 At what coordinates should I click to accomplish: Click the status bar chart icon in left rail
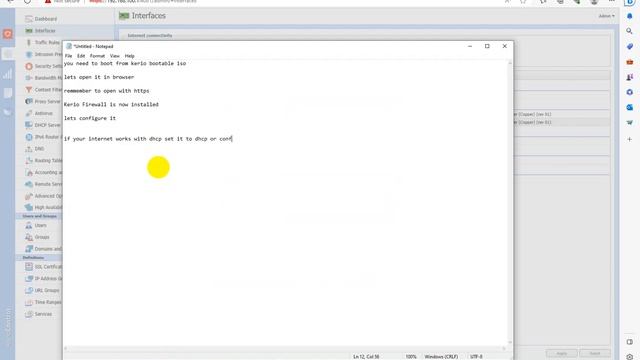point(8,74)
